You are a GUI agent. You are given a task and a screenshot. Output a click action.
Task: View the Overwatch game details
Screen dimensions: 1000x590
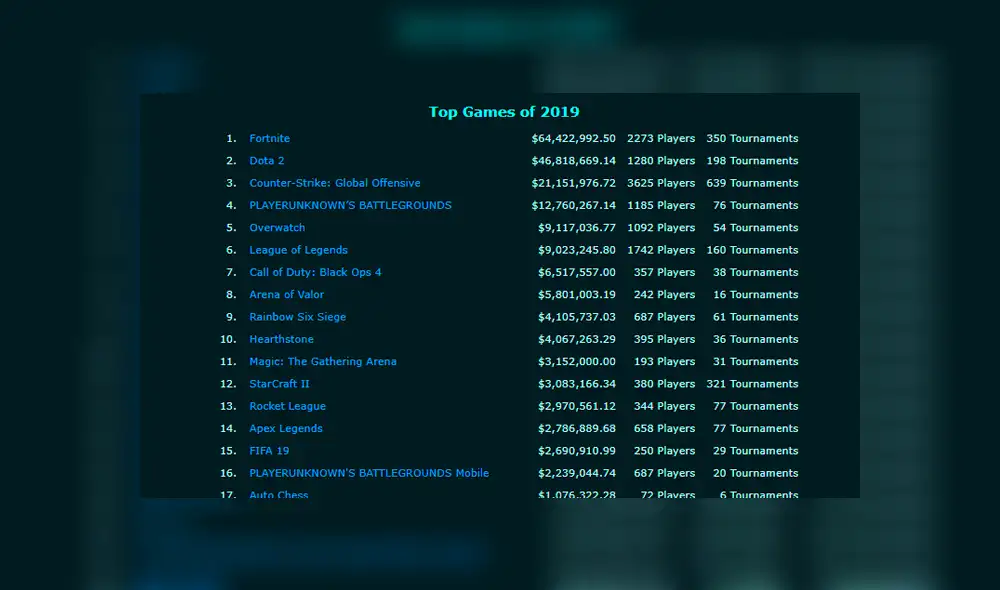(277, 227)
